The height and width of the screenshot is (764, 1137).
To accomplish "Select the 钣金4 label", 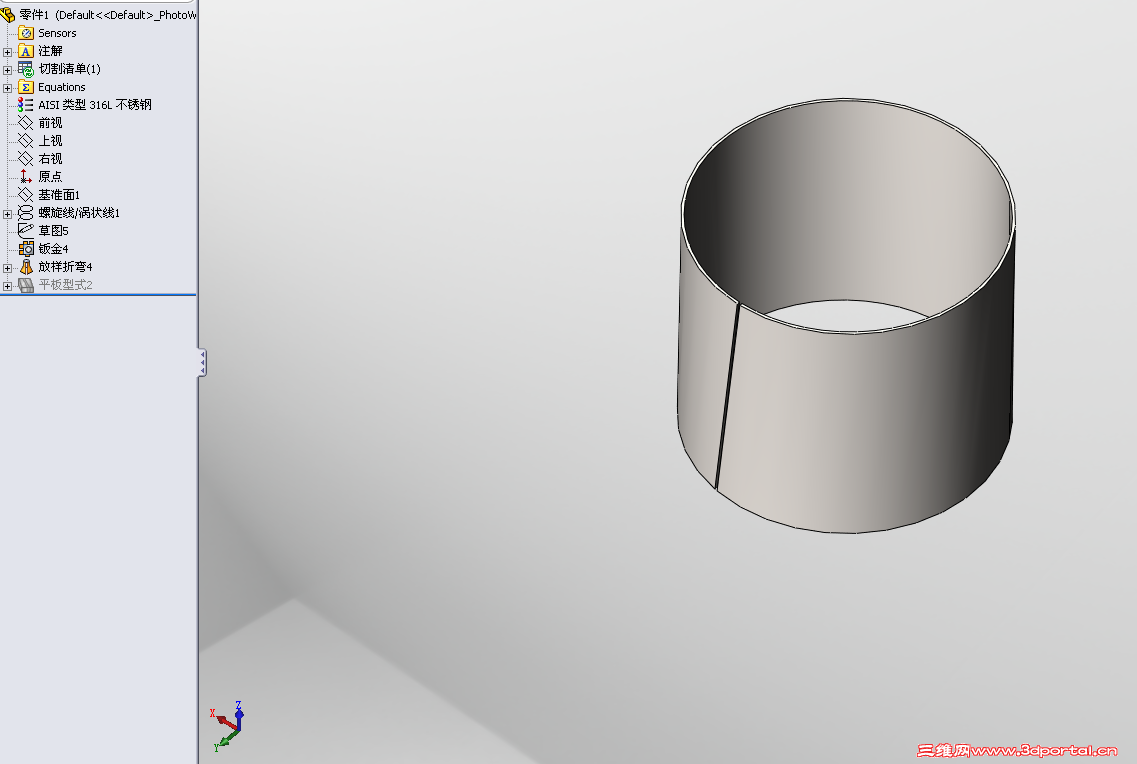I will (x=53, y=249).
